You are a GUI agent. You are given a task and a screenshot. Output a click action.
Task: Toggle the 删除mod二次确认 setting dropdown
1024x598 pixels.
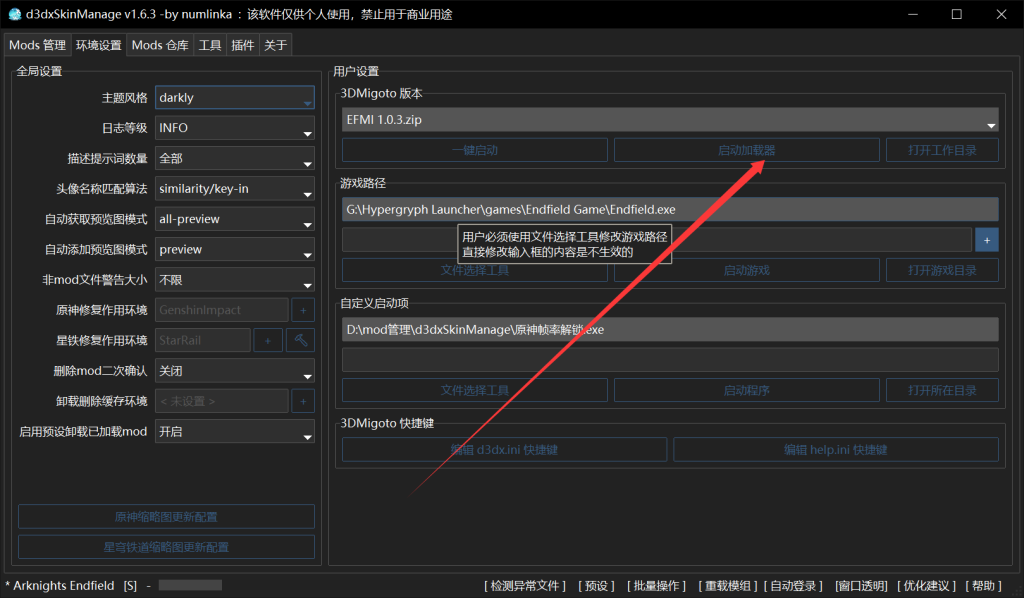[x=235, y=371]
